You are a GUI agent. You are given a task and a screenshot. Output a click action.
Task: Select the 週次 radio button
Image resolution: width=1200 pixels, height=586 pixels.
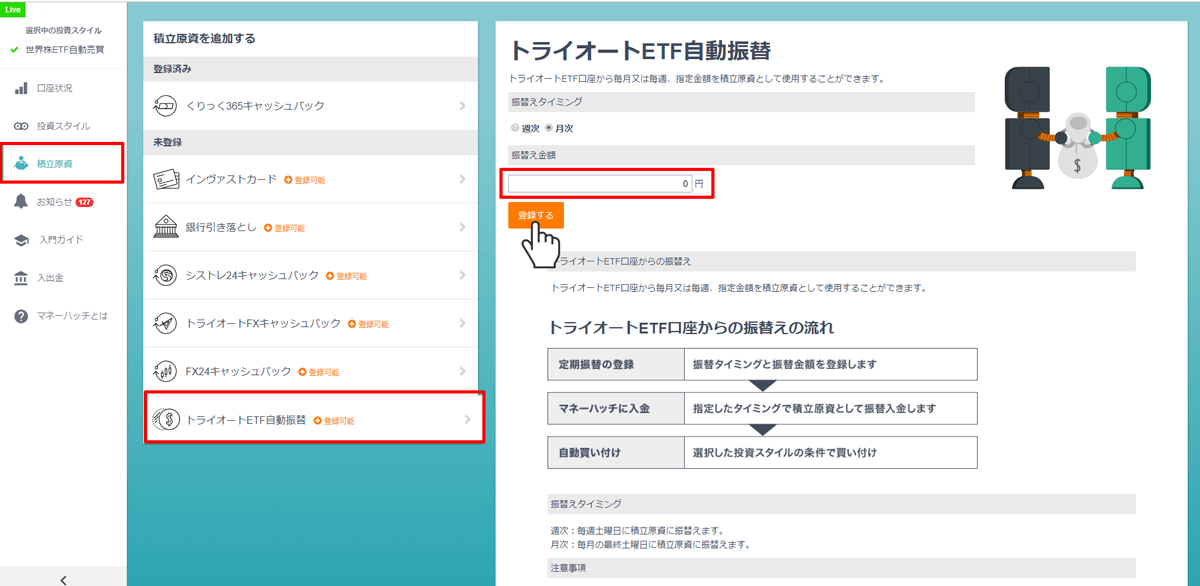point(515,128)
